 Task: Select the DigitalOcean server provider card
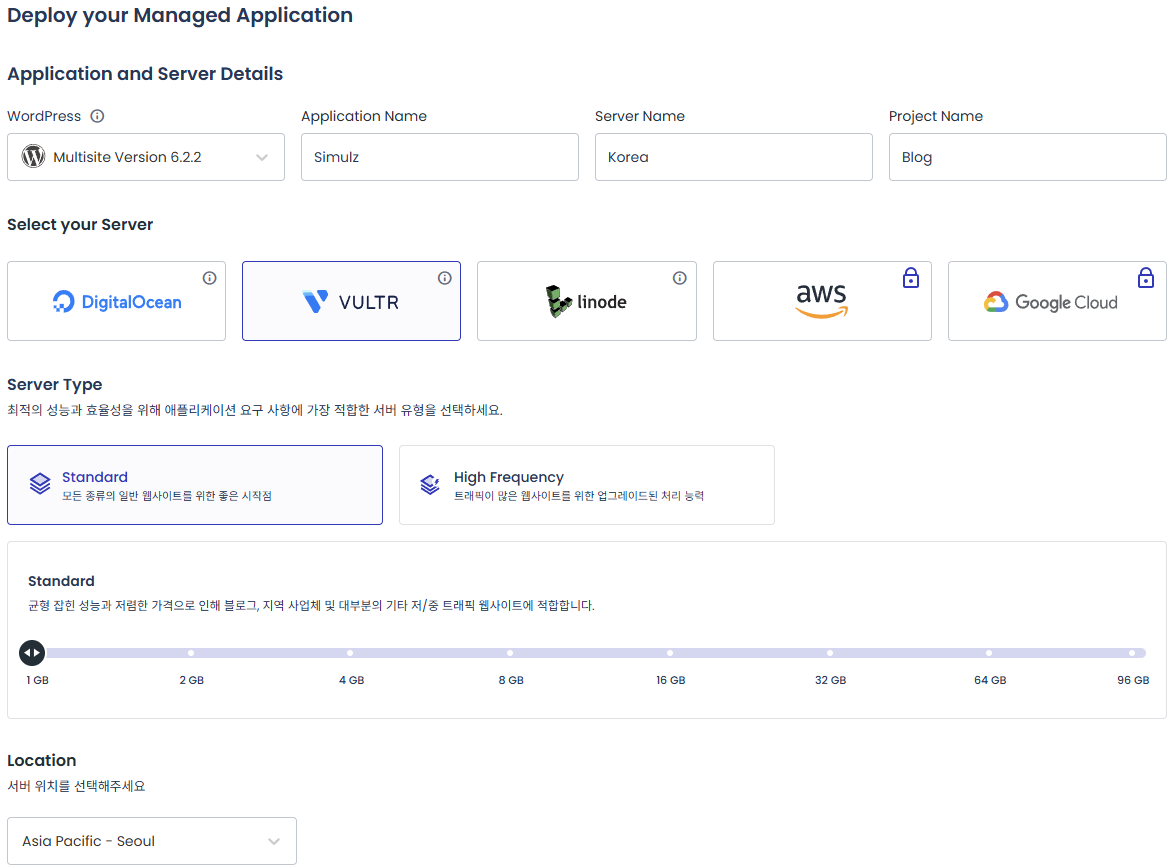coord(116,301)
